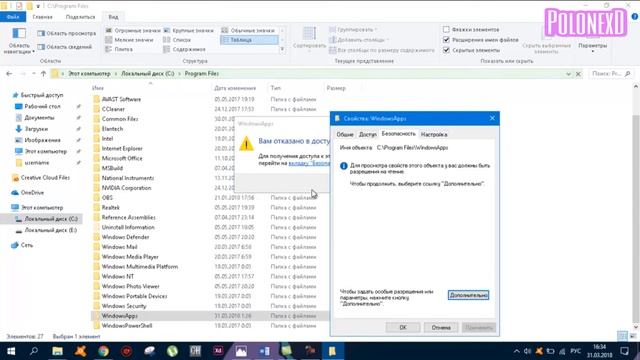640x360 pixels.
Task: Choose Список layout
Action: click(177, 40)
